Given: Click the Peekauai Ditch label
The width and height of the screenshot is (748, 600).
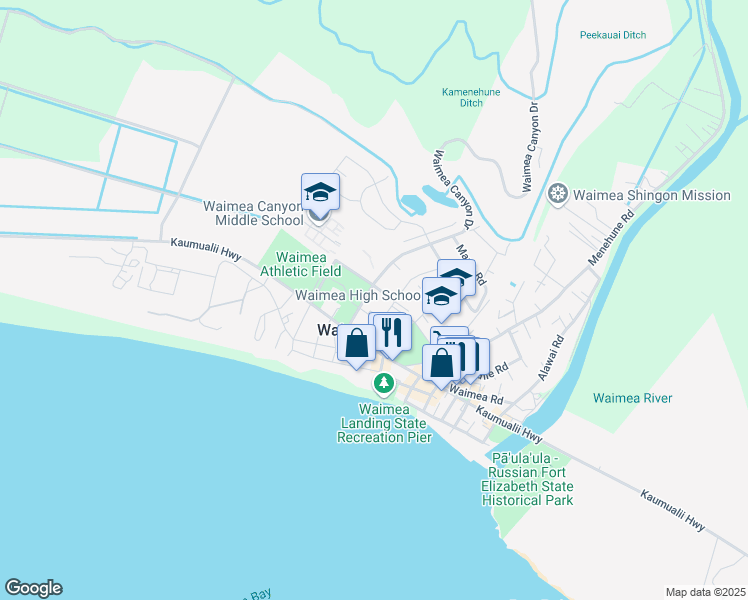Looking at the screenshot, I should tap(613, 35).
